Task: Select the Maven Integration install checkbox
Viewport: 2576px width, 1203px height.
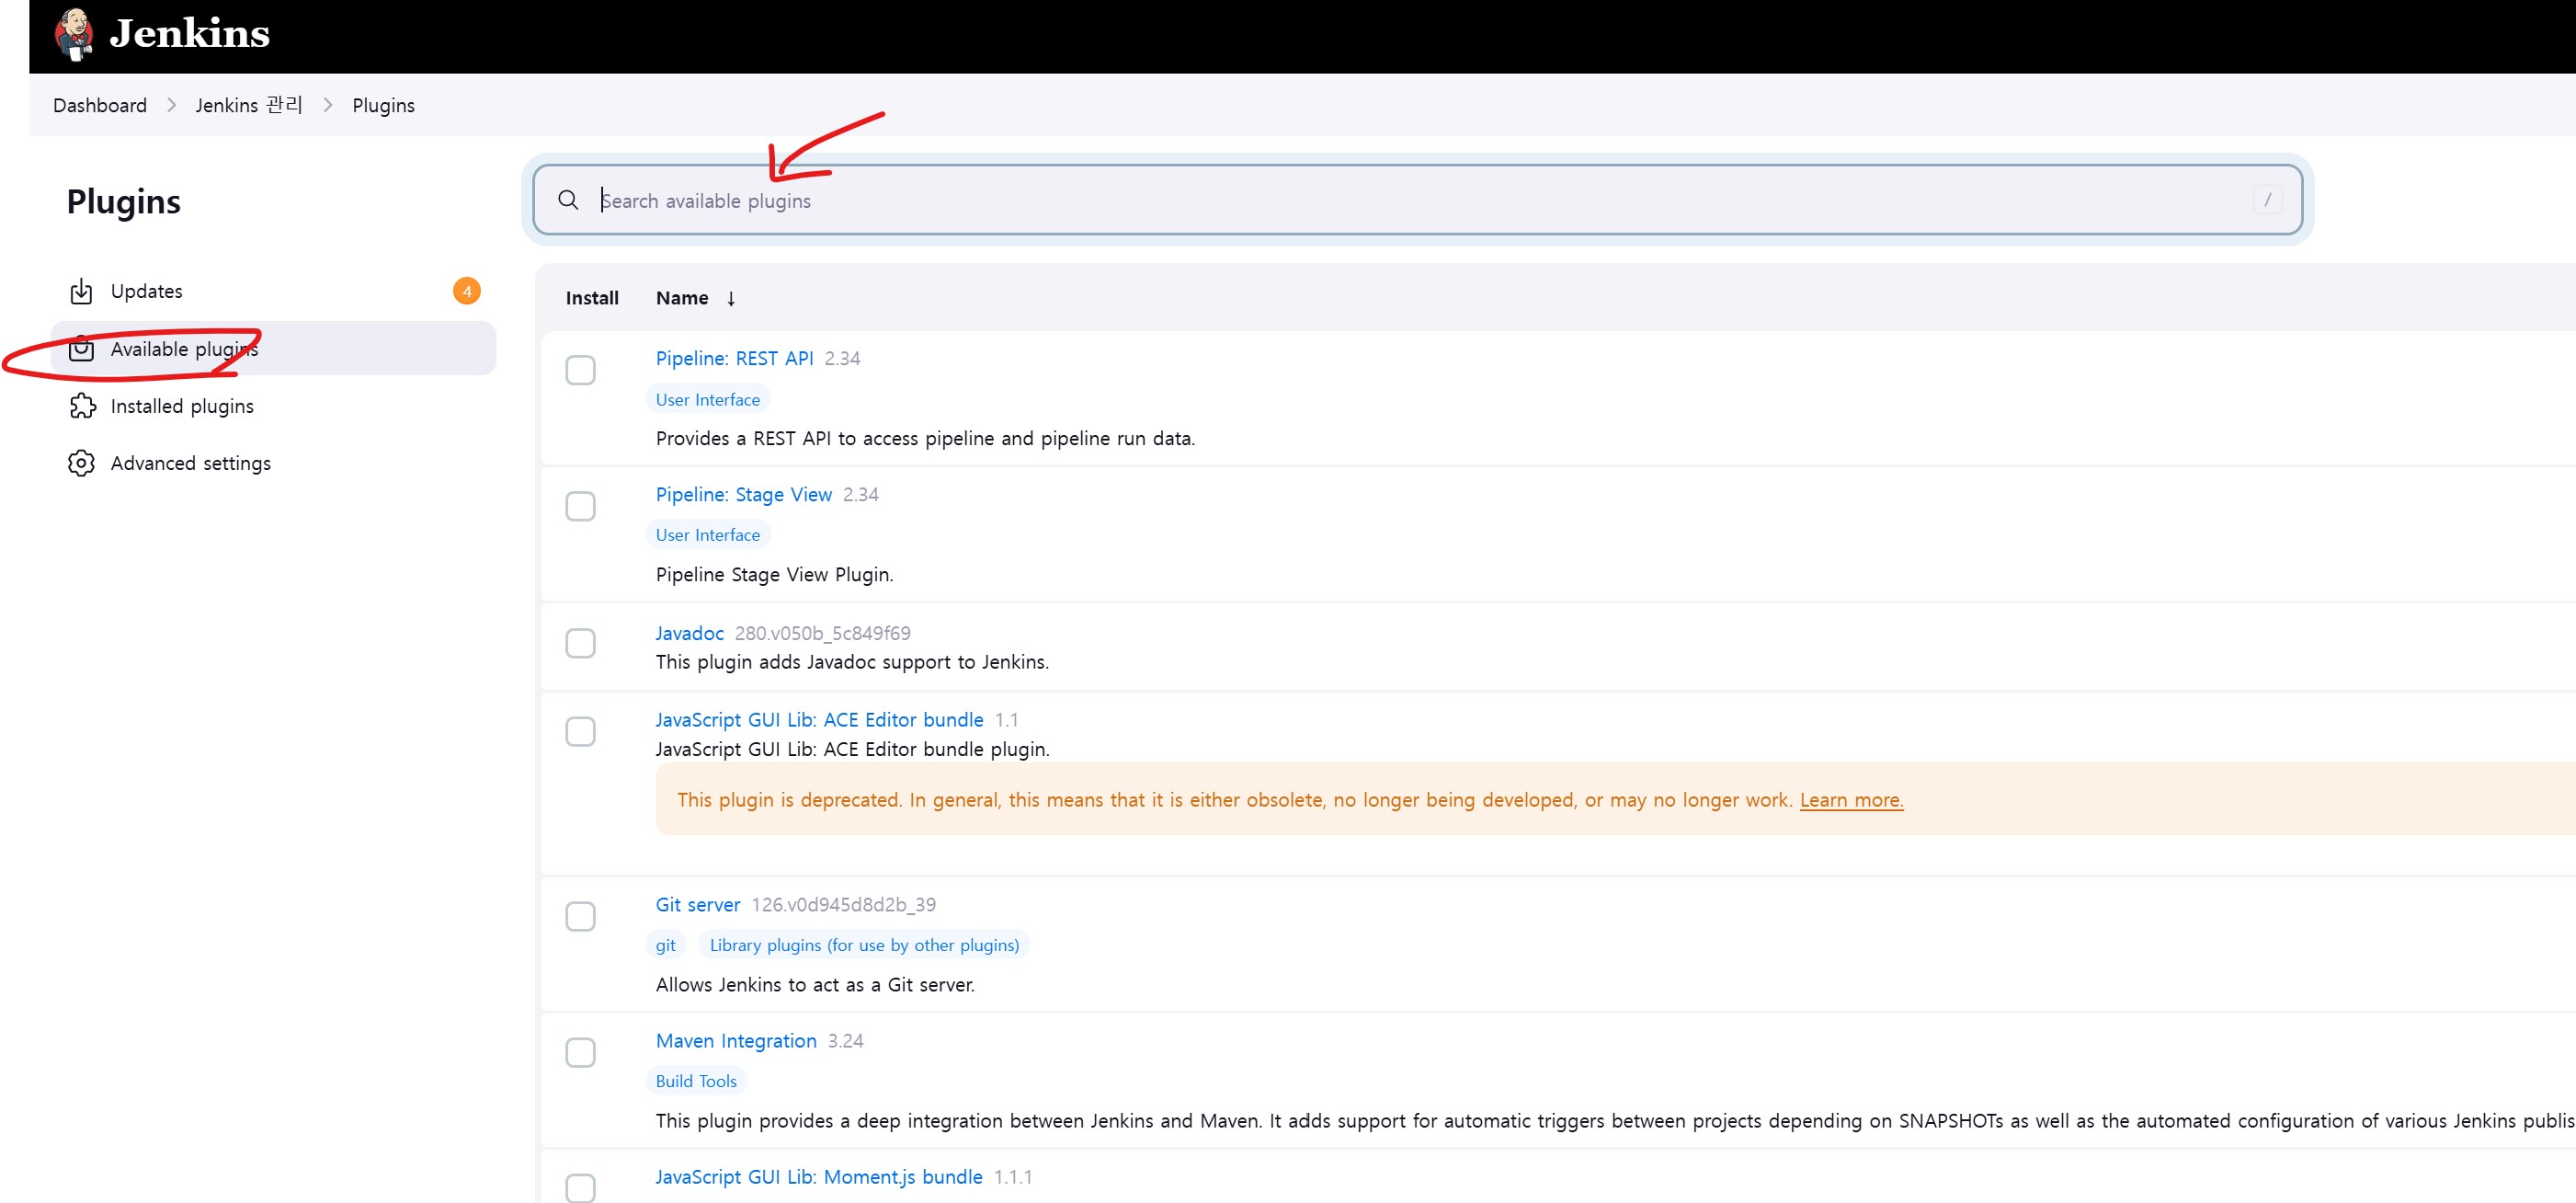Action: [580, 1052]
